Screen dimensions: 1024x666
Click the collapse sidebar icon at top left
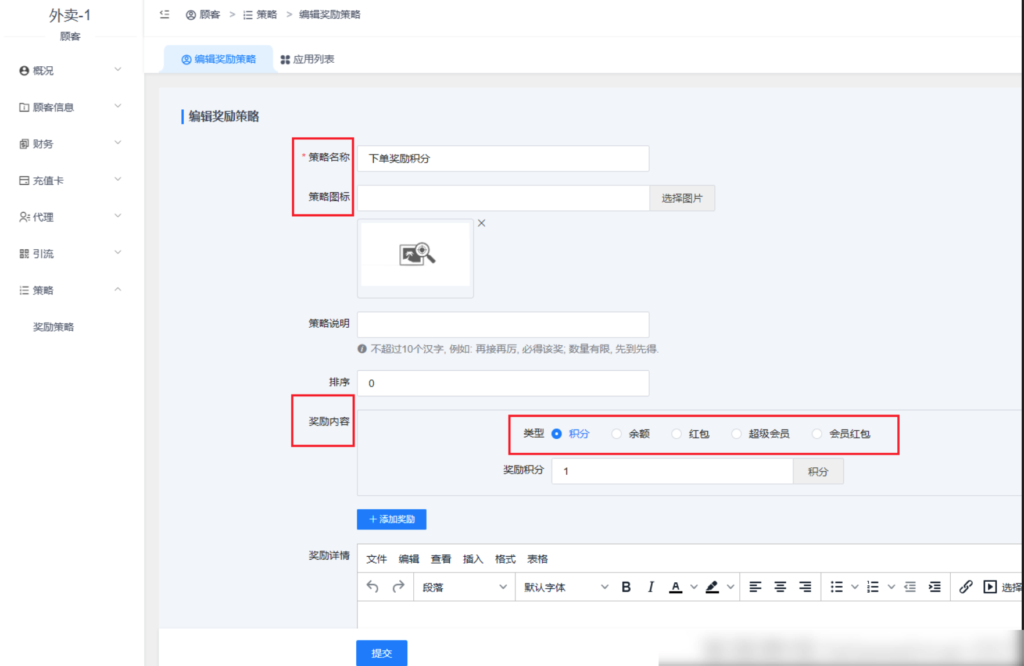click(x=163, y=14)
